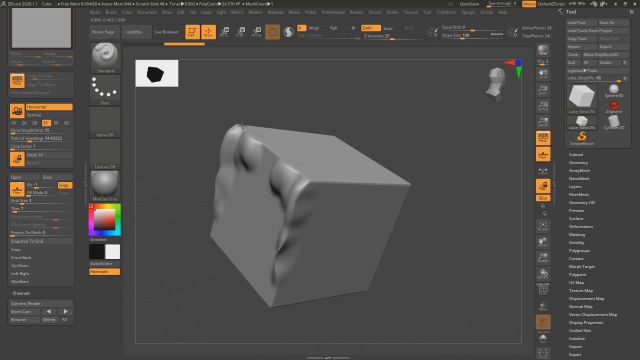Click the ZBrush image icon in left panel

pyautogui.click(x=17, y=80)
